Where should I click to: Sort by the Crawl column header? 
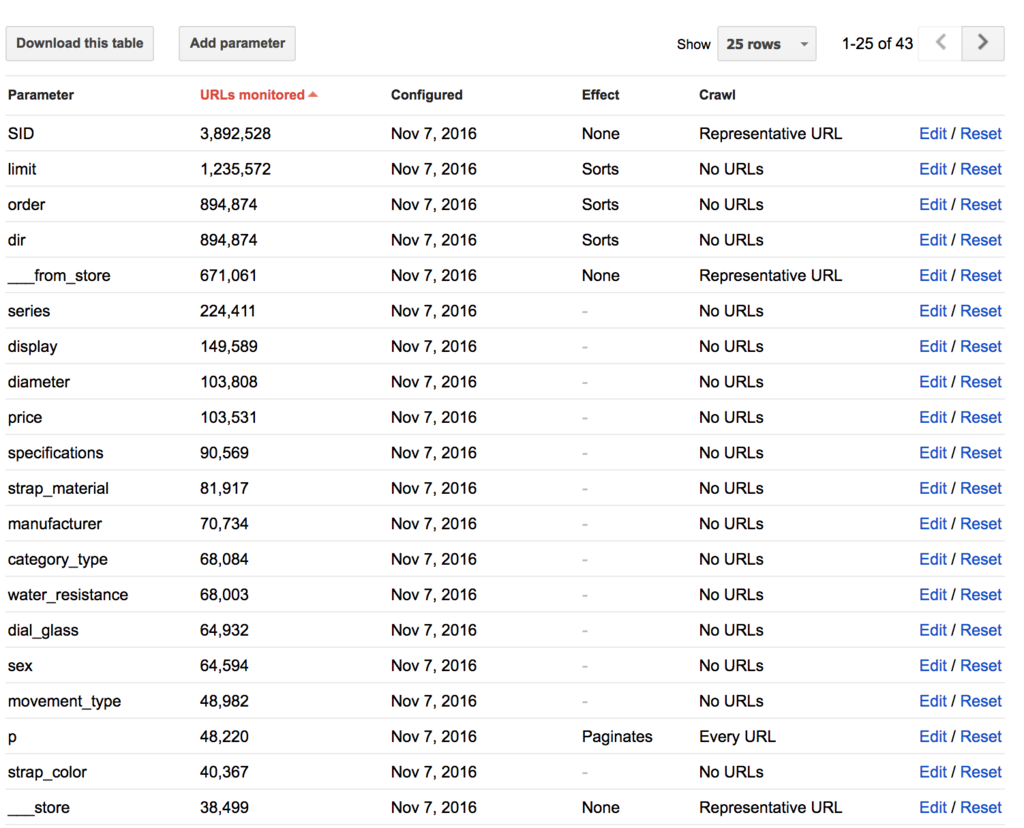click(717, 95)
